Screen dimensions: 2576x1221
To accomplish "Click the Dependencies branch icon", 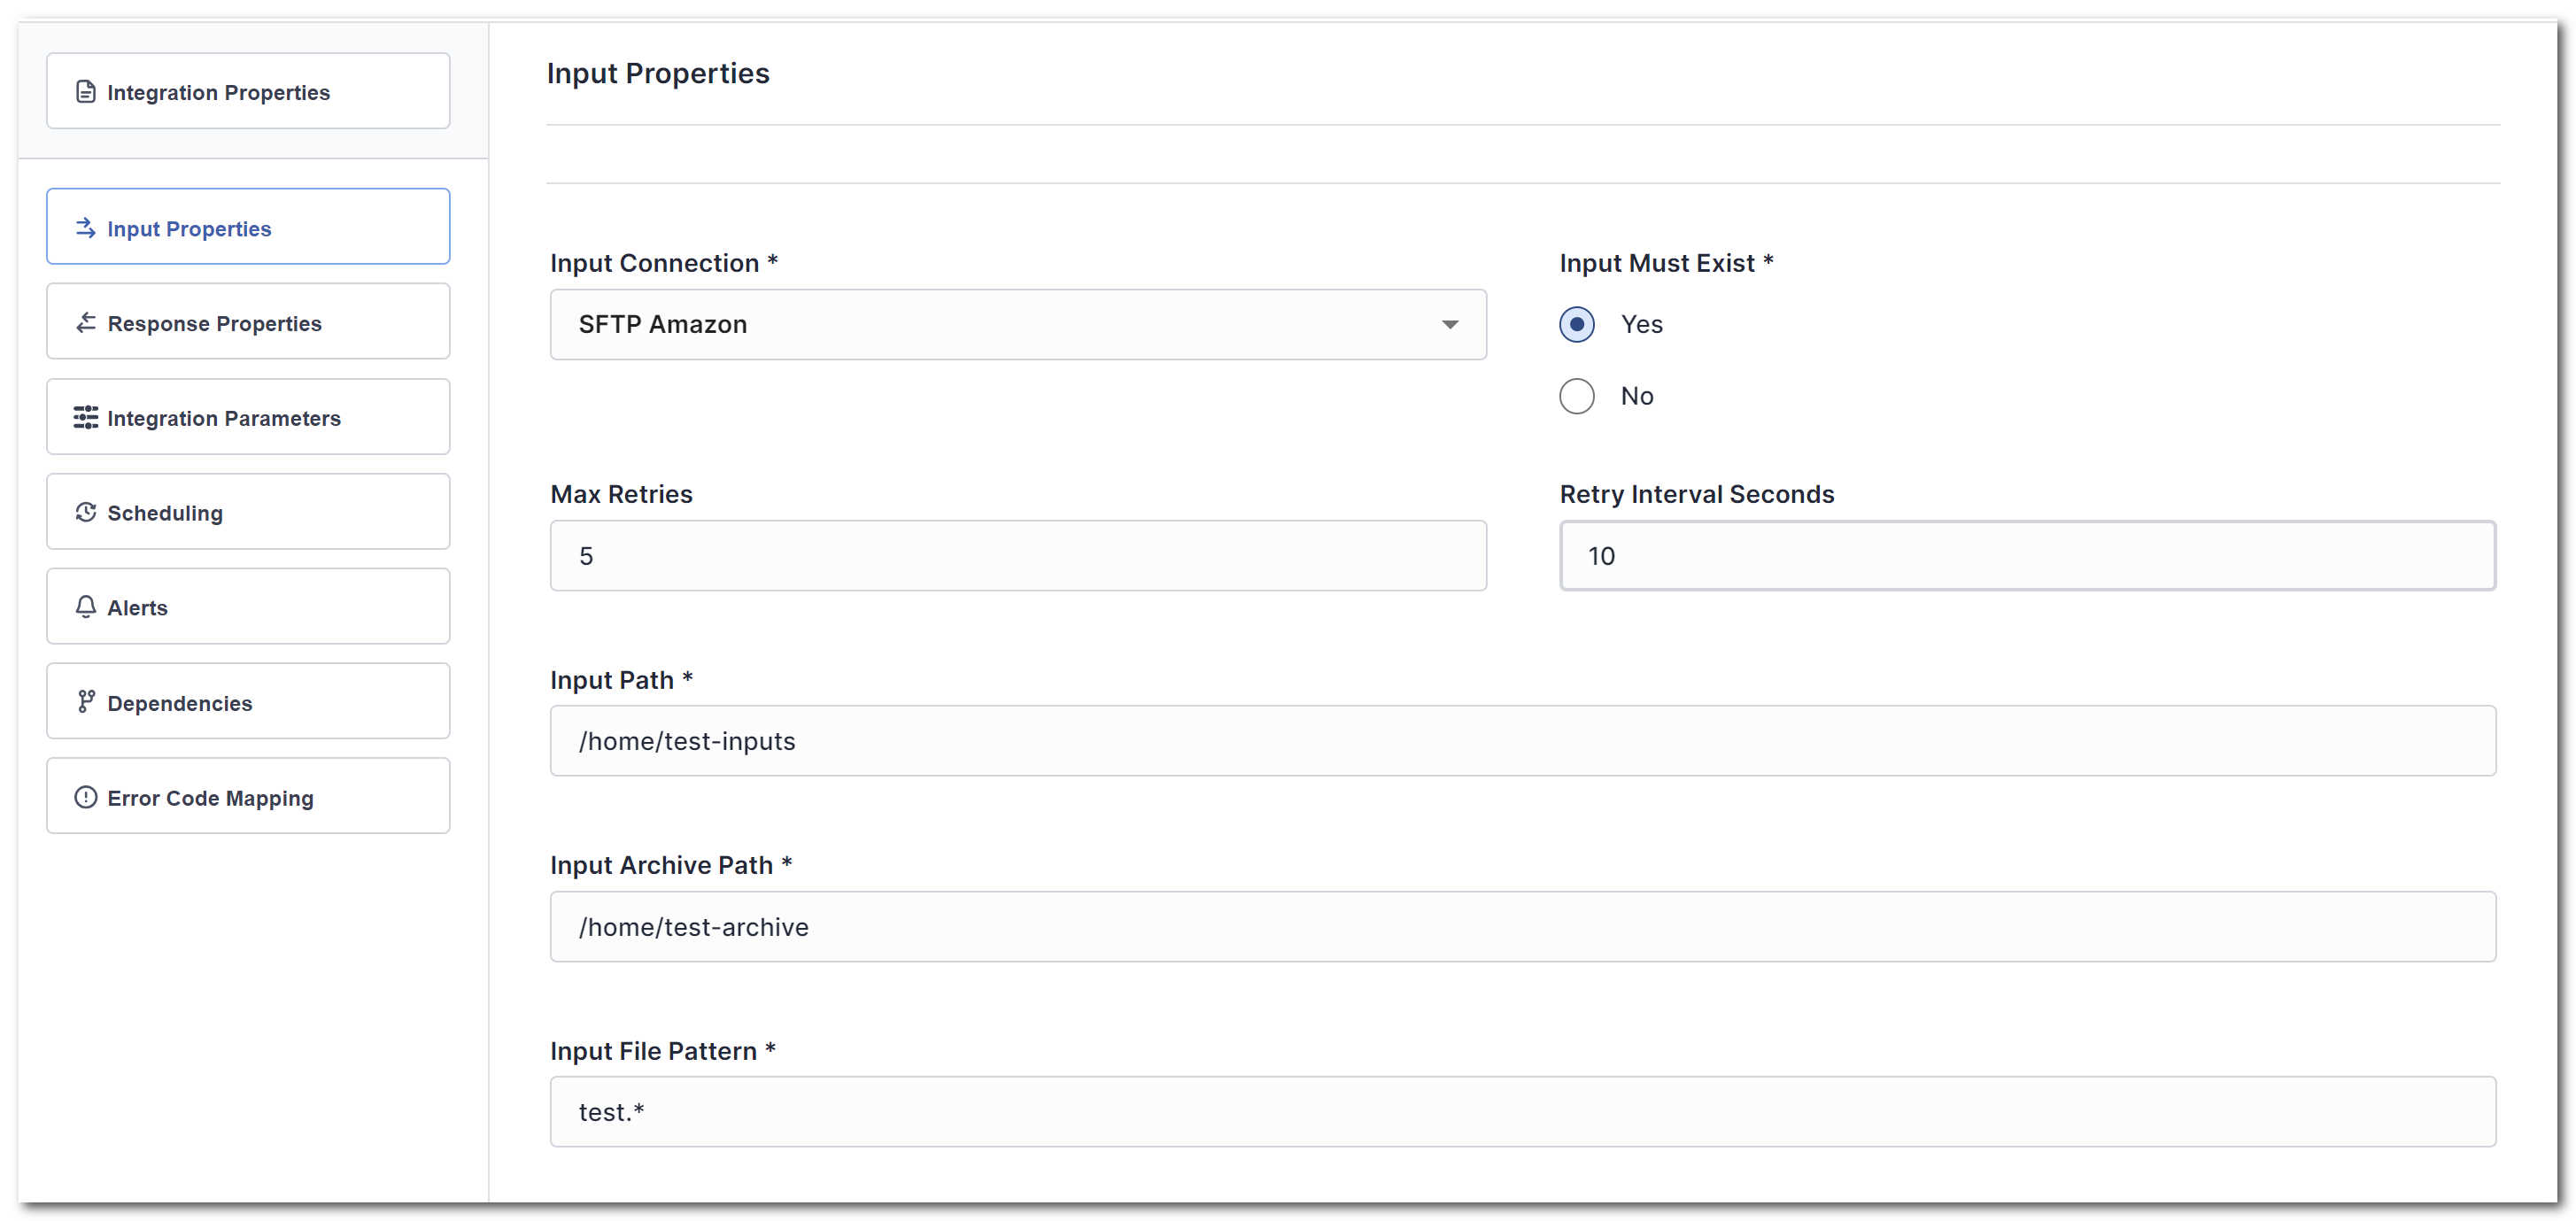I will tap(86, 702).
